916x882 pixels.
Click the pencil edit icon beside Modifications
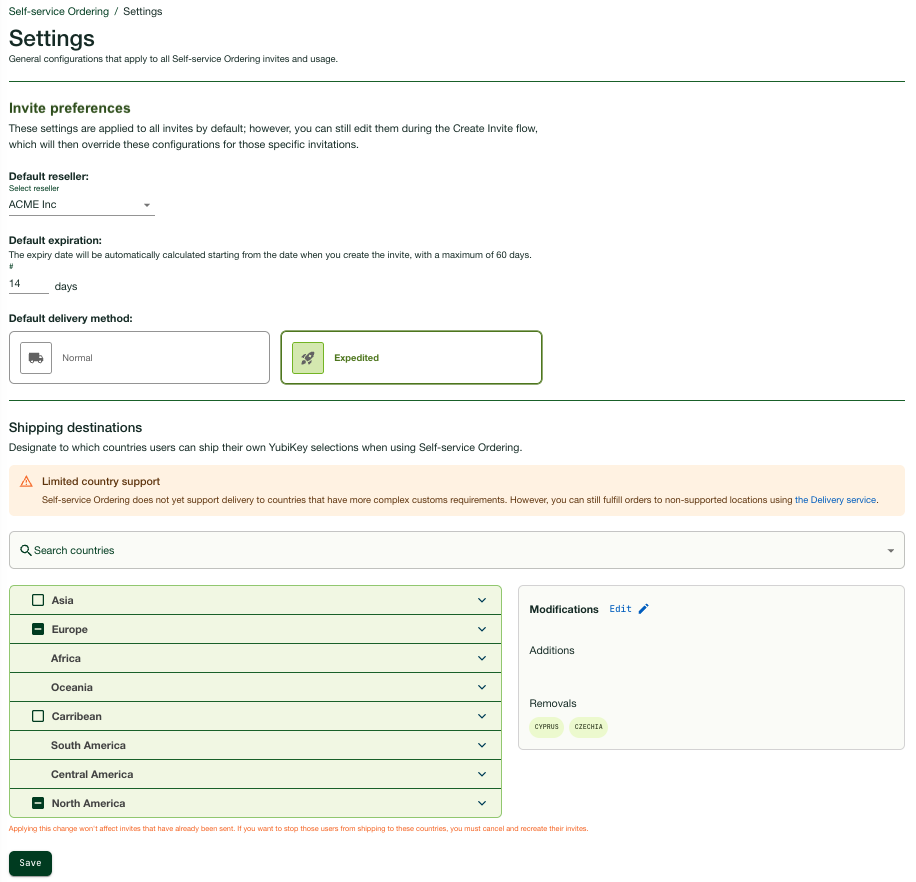643,609
